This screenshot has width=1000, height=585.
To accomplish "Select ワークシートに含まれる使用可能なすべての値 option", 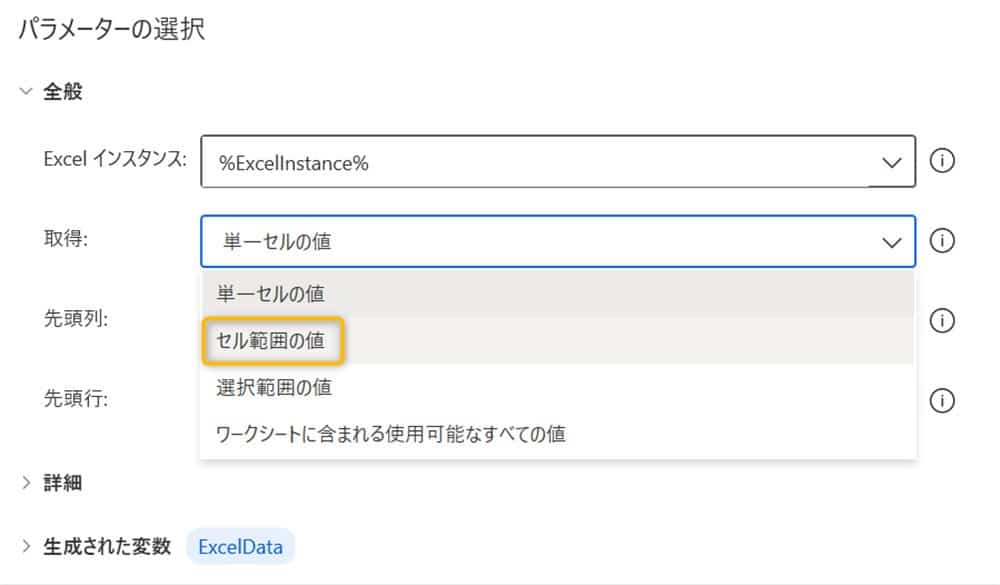I will [x=391, y=434].
